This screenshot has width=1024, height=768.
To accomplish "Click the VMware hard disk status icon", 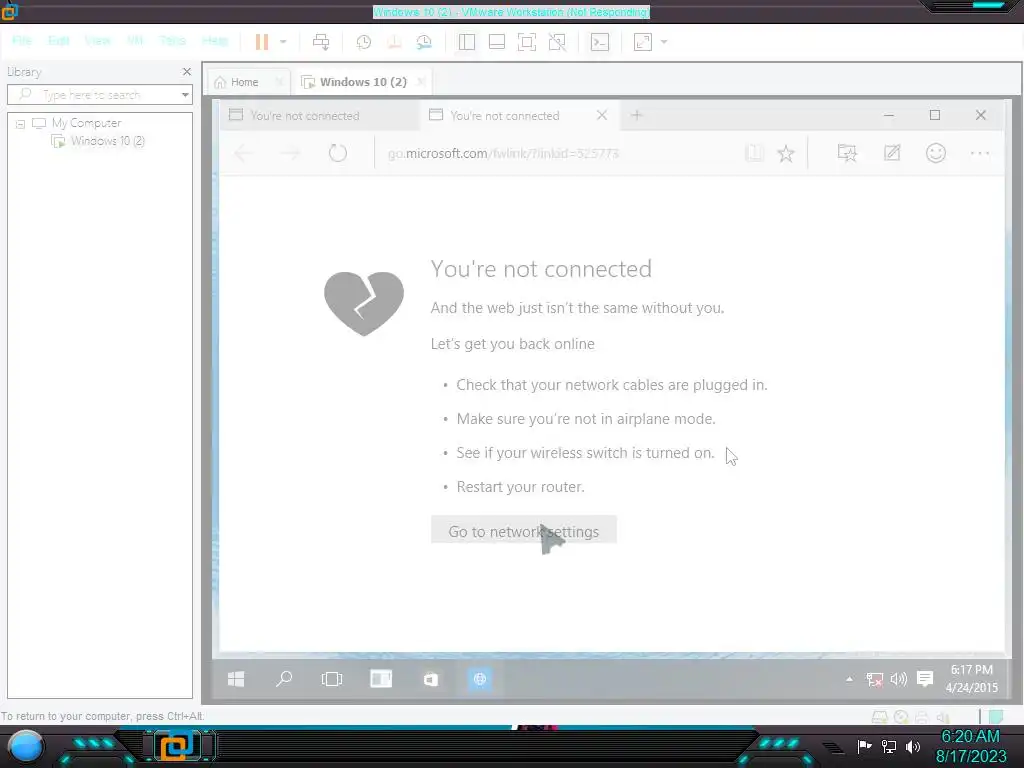I will 880,717.
